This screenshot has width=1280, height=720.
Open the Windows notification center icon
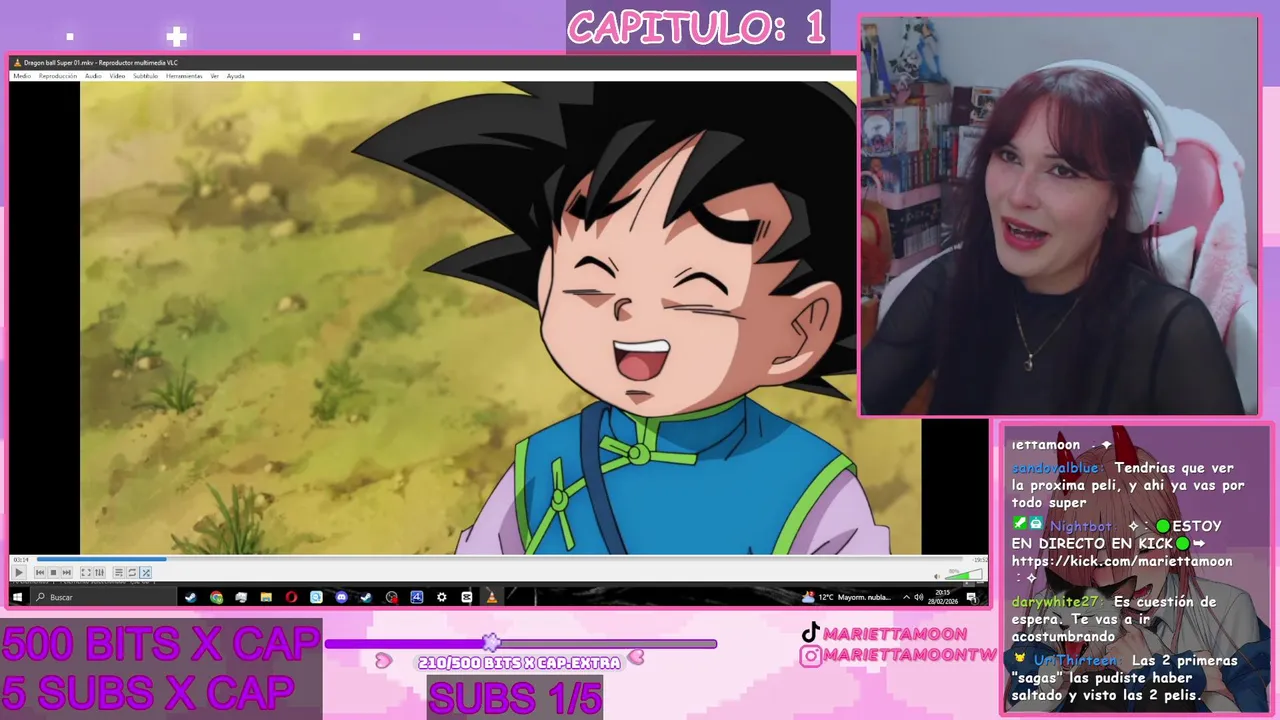(x=971, y=597)
